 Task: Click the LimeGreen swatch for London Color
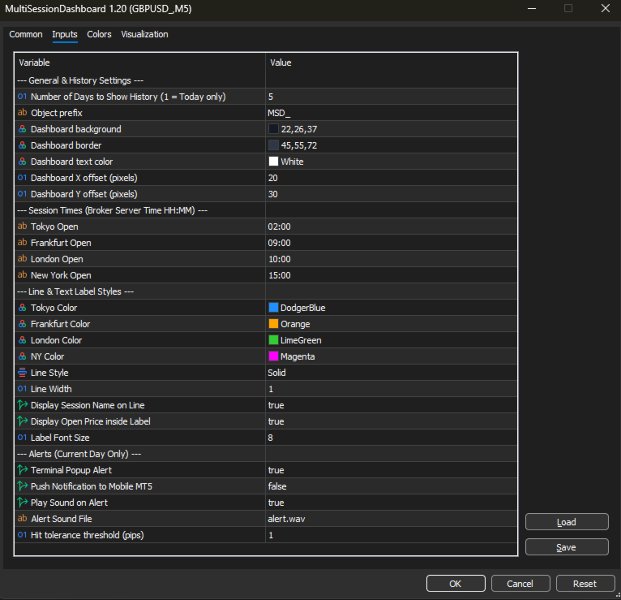point(273,340)
